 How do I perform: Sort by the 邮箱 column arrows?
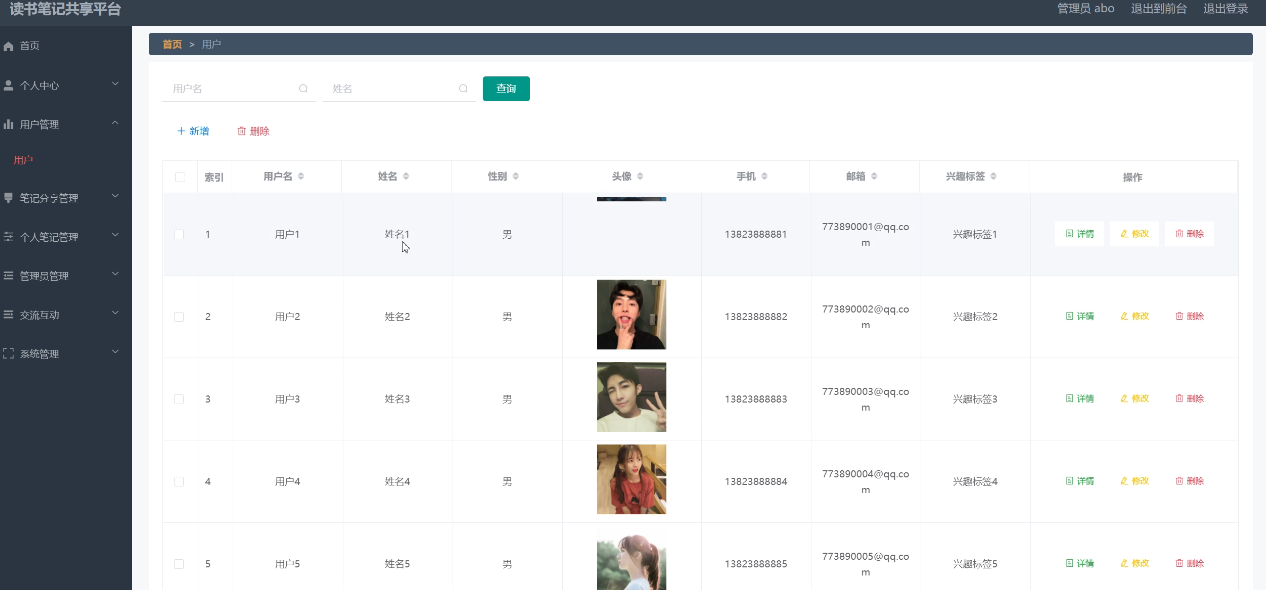point(874,176)
